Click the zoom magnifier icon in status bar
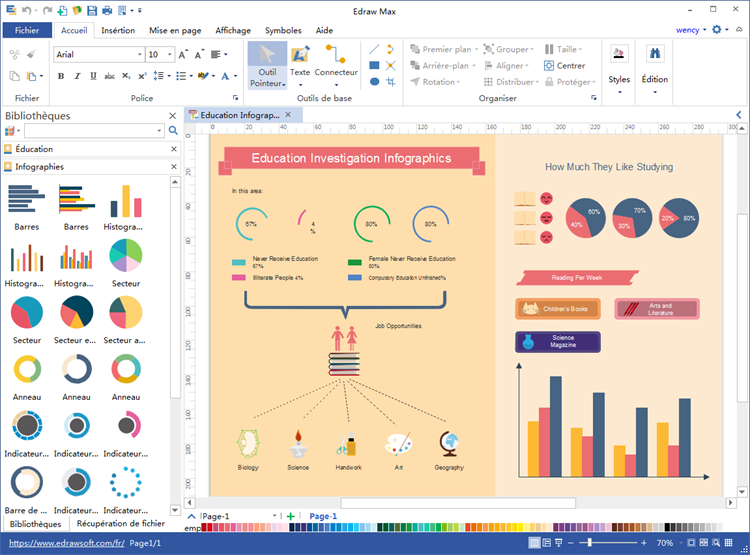Image resolution: width=750 pixels, height=555 pixels. (x=716, y=543)
